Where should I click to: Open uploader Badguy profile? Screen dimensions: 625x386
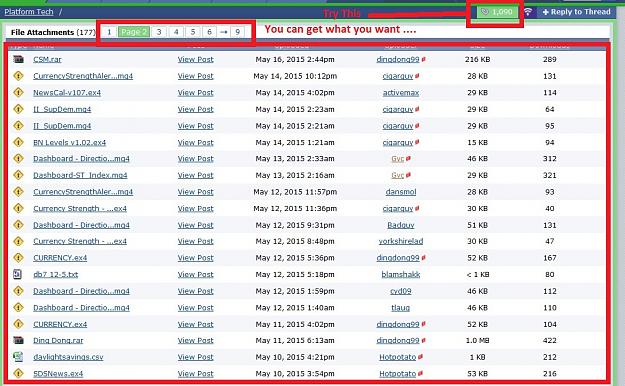point(401,225)
